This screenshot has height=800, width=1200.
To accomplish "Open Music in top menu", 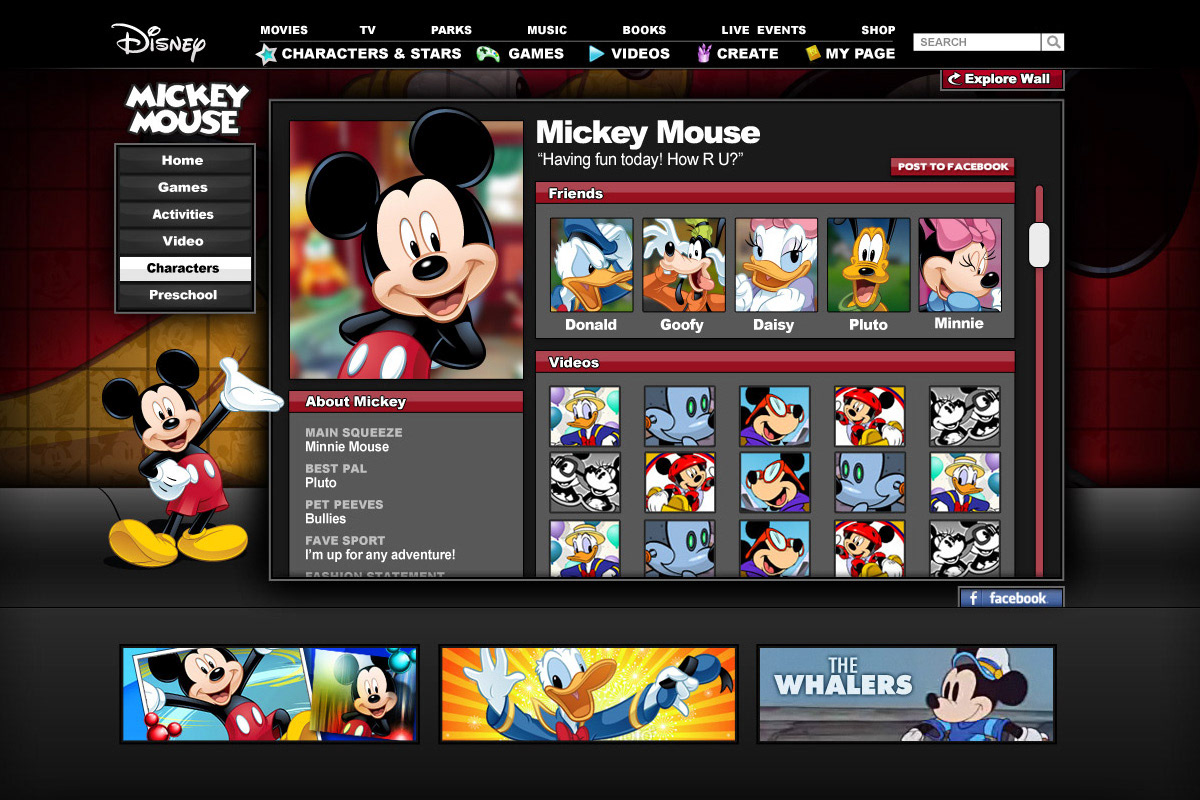I will tap(547, 30).
